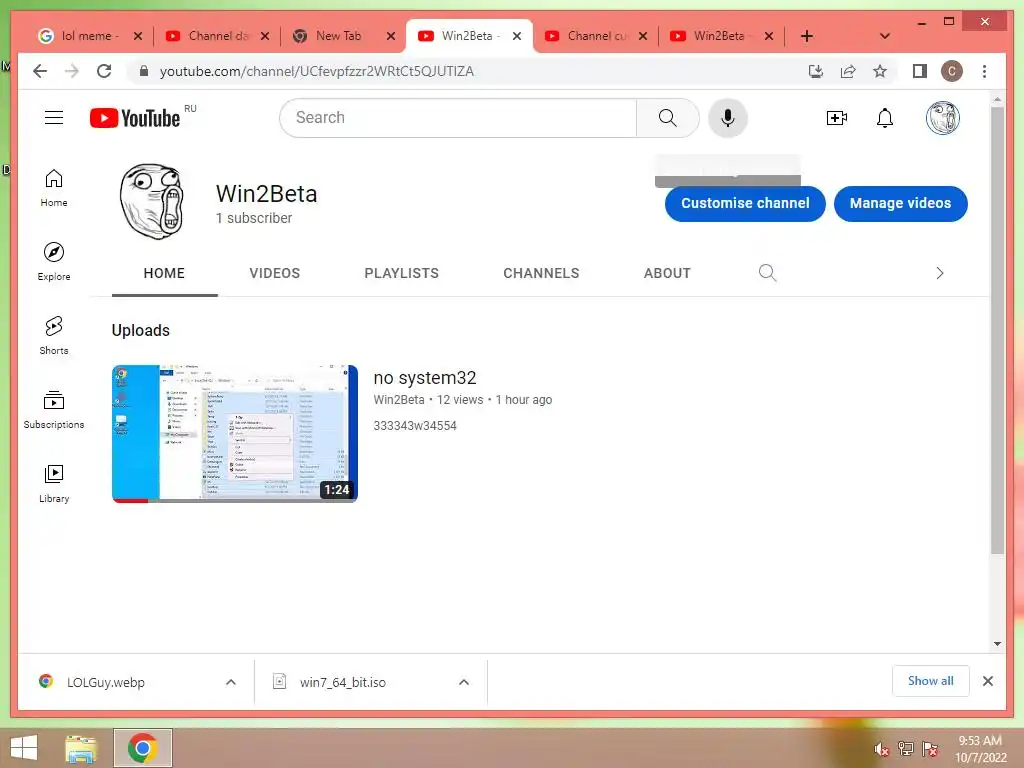Click the Win2Beta channel avatar
Viewport: 1024px width, 768px height.
pos(152,202)
